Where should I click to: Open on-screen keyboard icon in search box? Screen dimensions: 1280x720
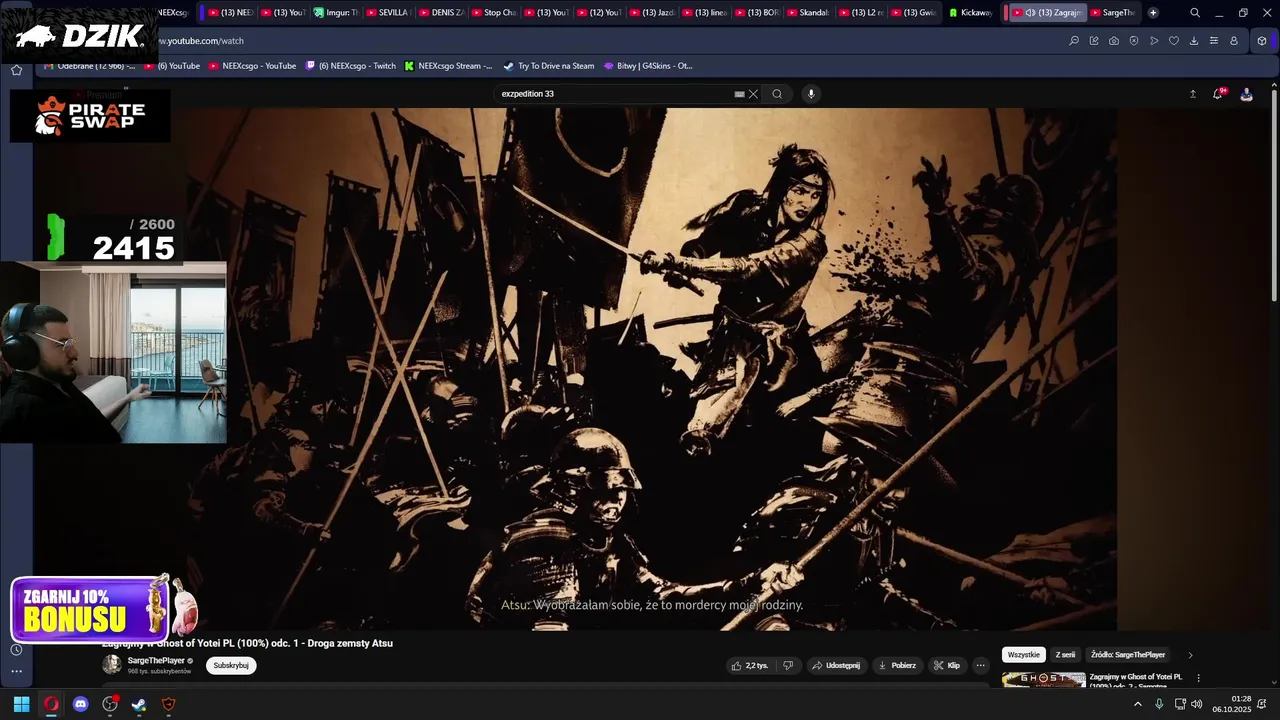739,94
